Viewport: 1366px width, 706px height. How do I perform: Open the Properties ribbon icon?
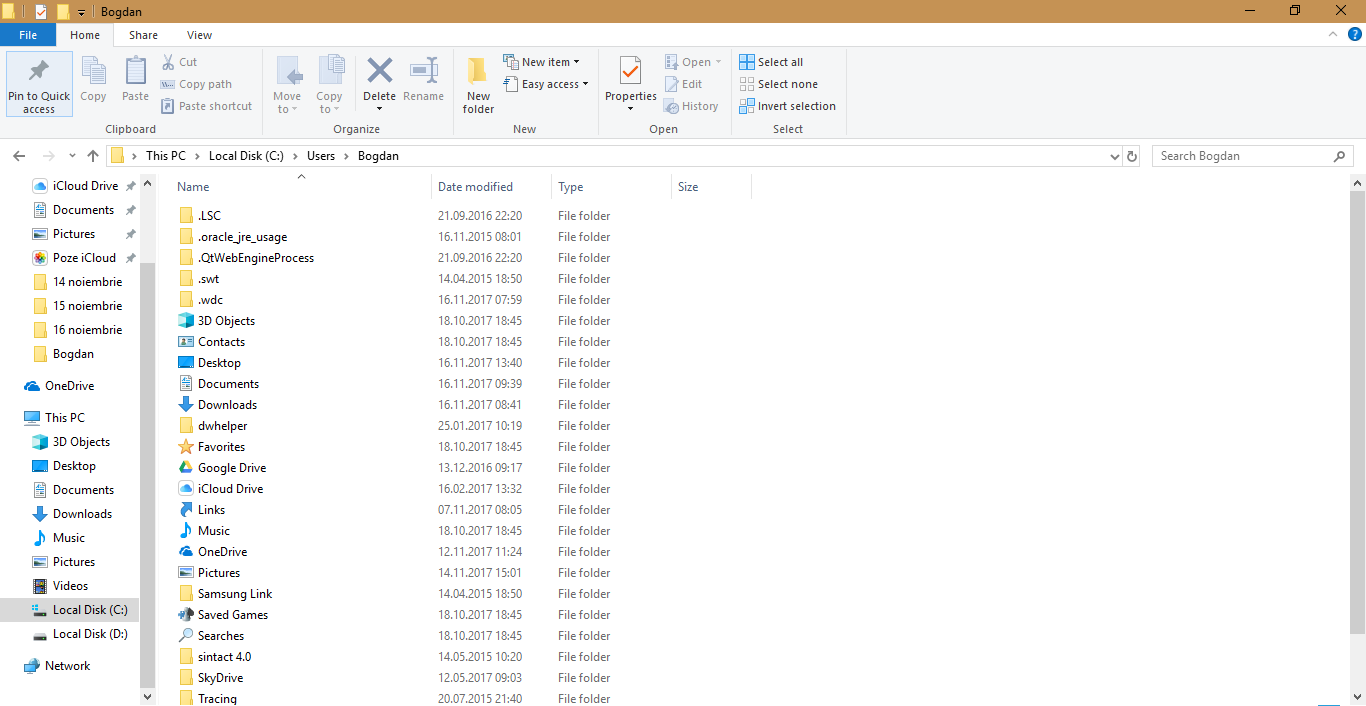click(630, 72)
